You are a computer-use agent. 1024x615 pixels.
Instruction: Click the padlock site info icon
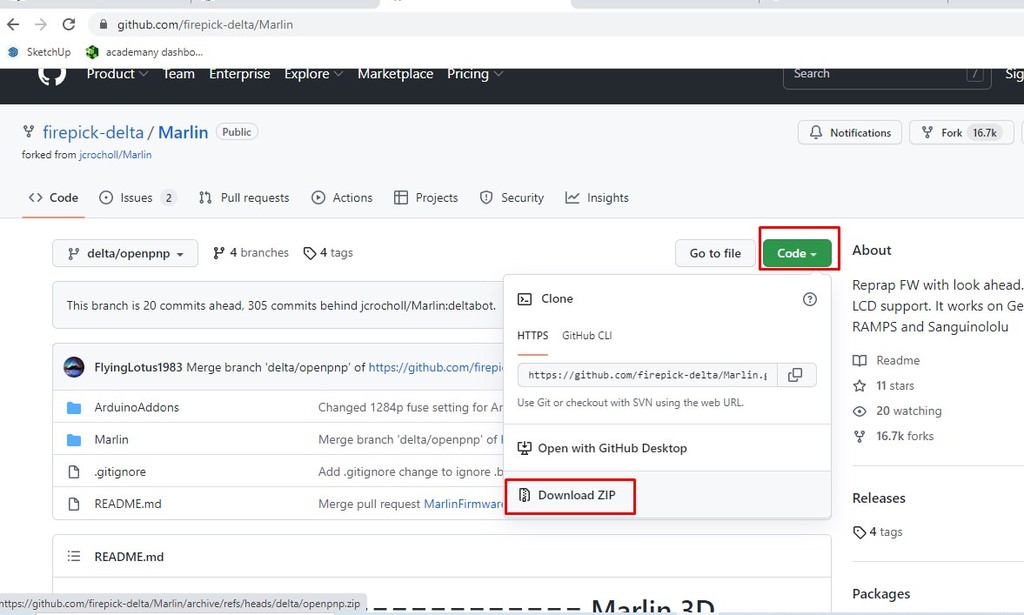point(103,25)
